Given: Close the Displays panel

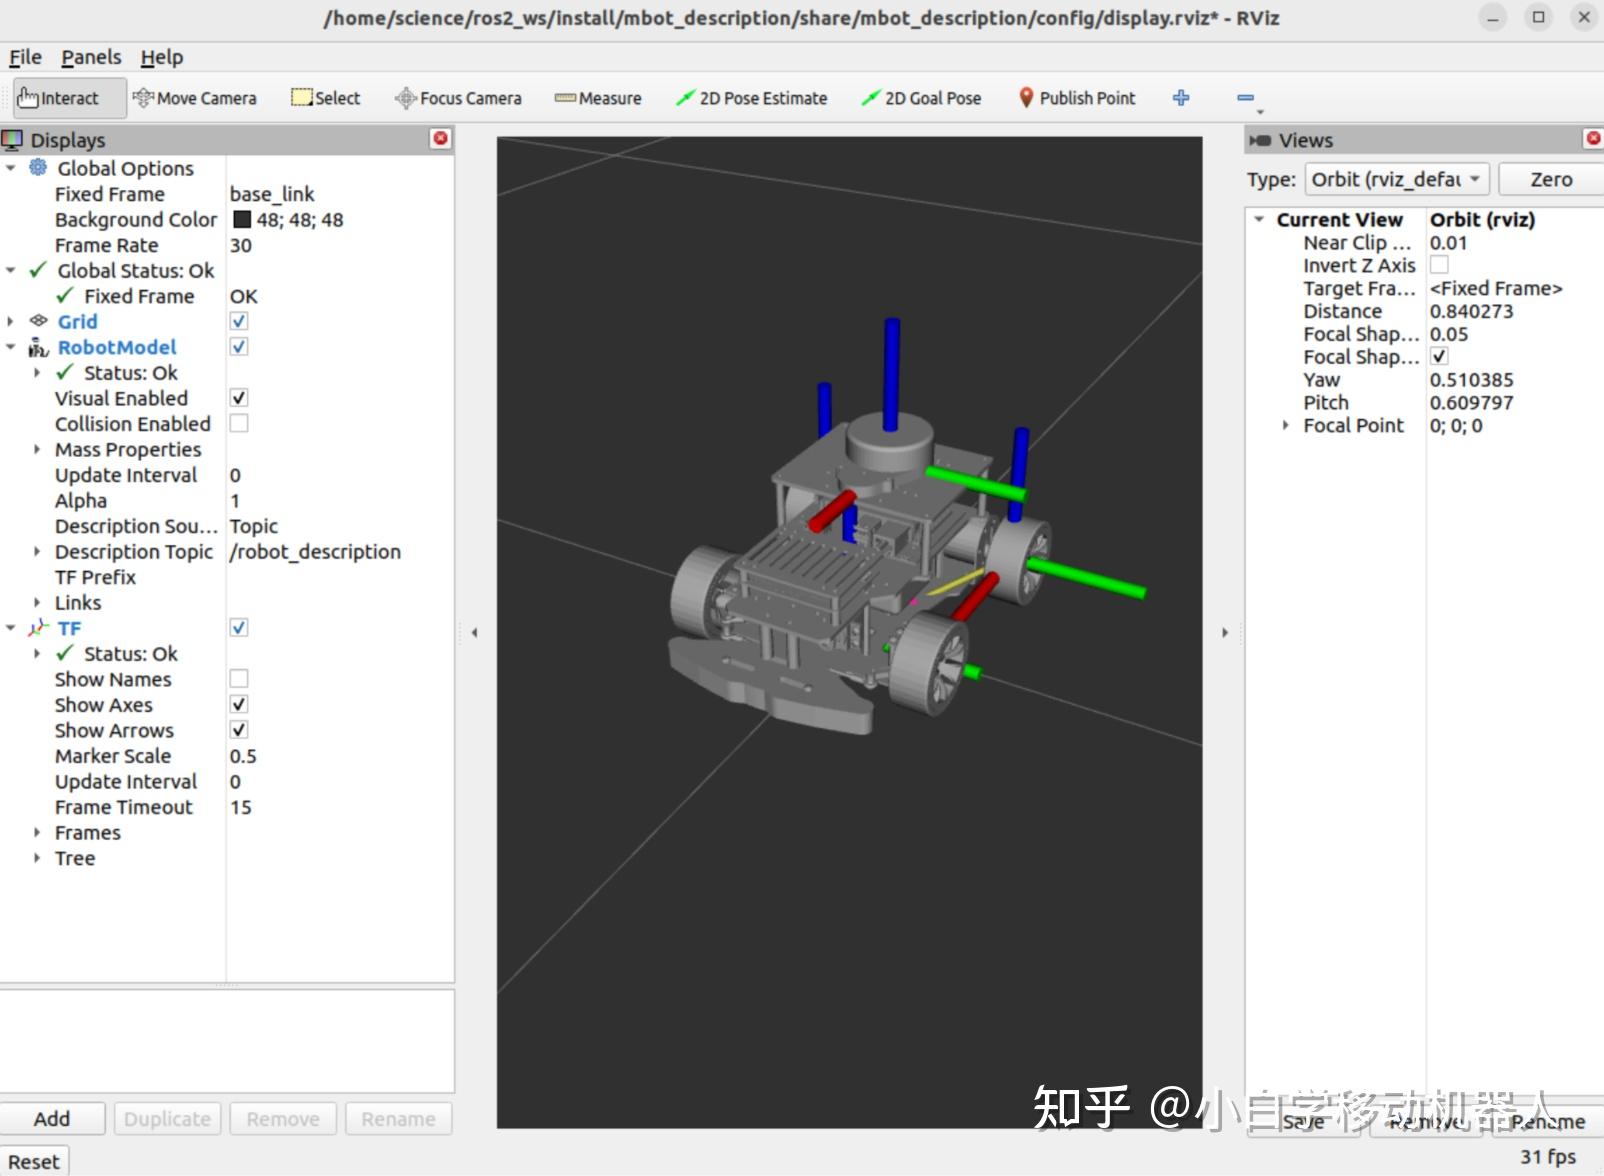Looking at the screenshot, I should point(440,139).
